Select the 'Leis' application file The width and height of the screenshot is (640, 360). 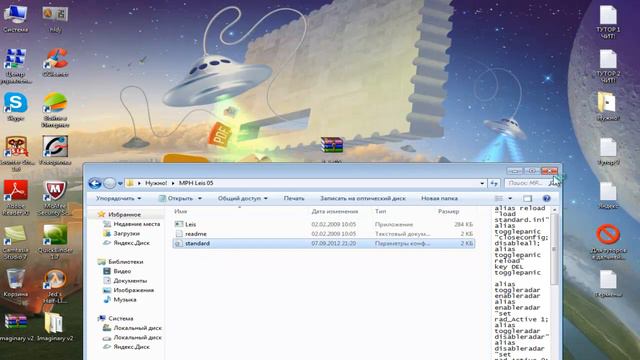323,224
